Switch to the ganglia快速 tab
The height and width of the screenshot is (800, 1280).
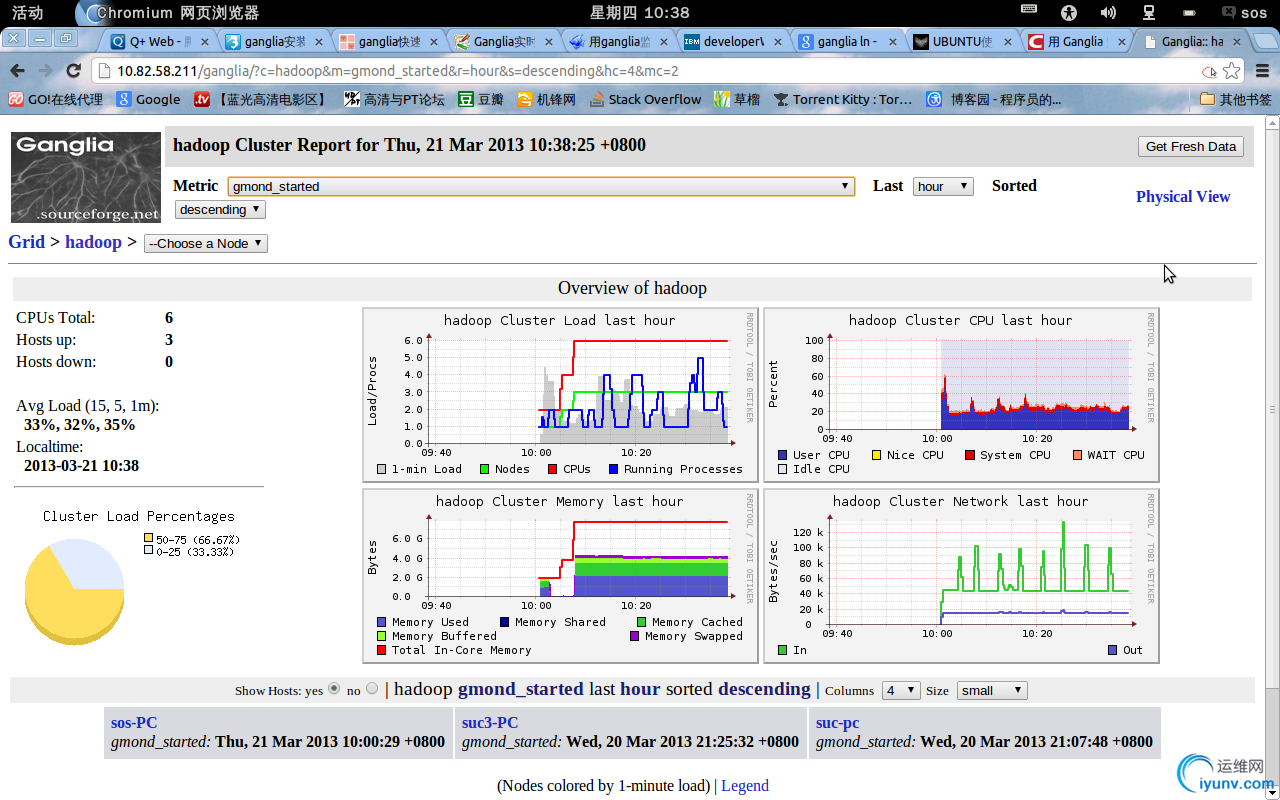390,41
